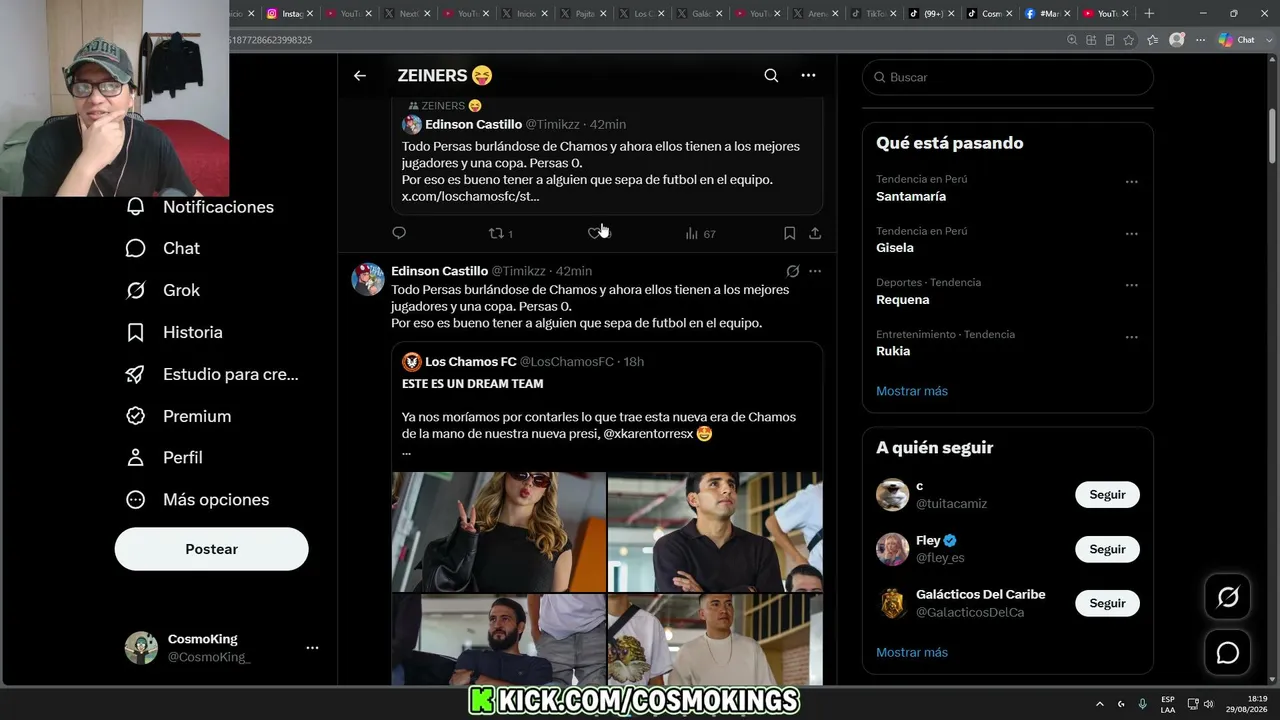Repost the tweet with 1 repost
1280x720 pixels.
(500, 233)
